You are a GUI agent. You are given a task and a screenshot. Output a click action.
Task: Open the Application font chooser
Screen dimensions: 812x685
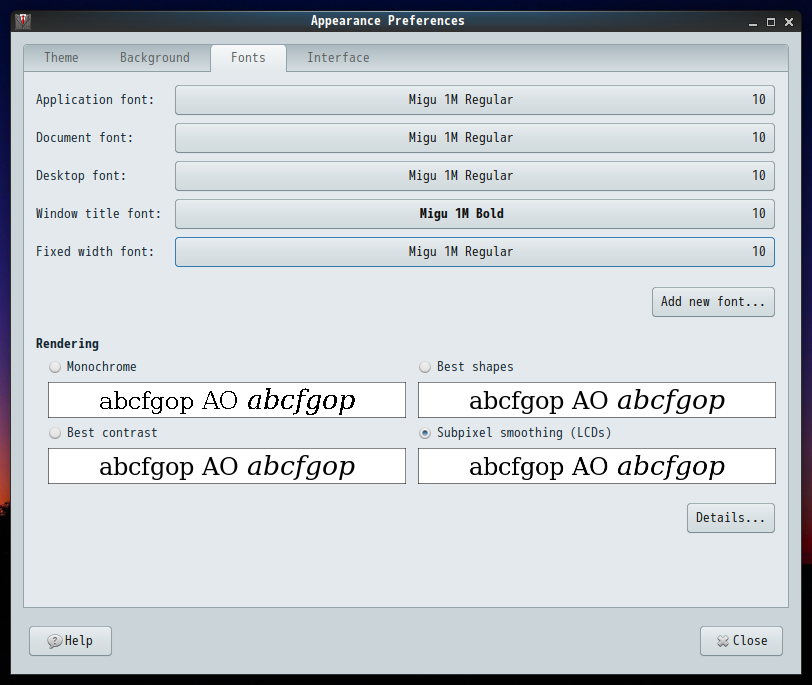coord(474,100)
